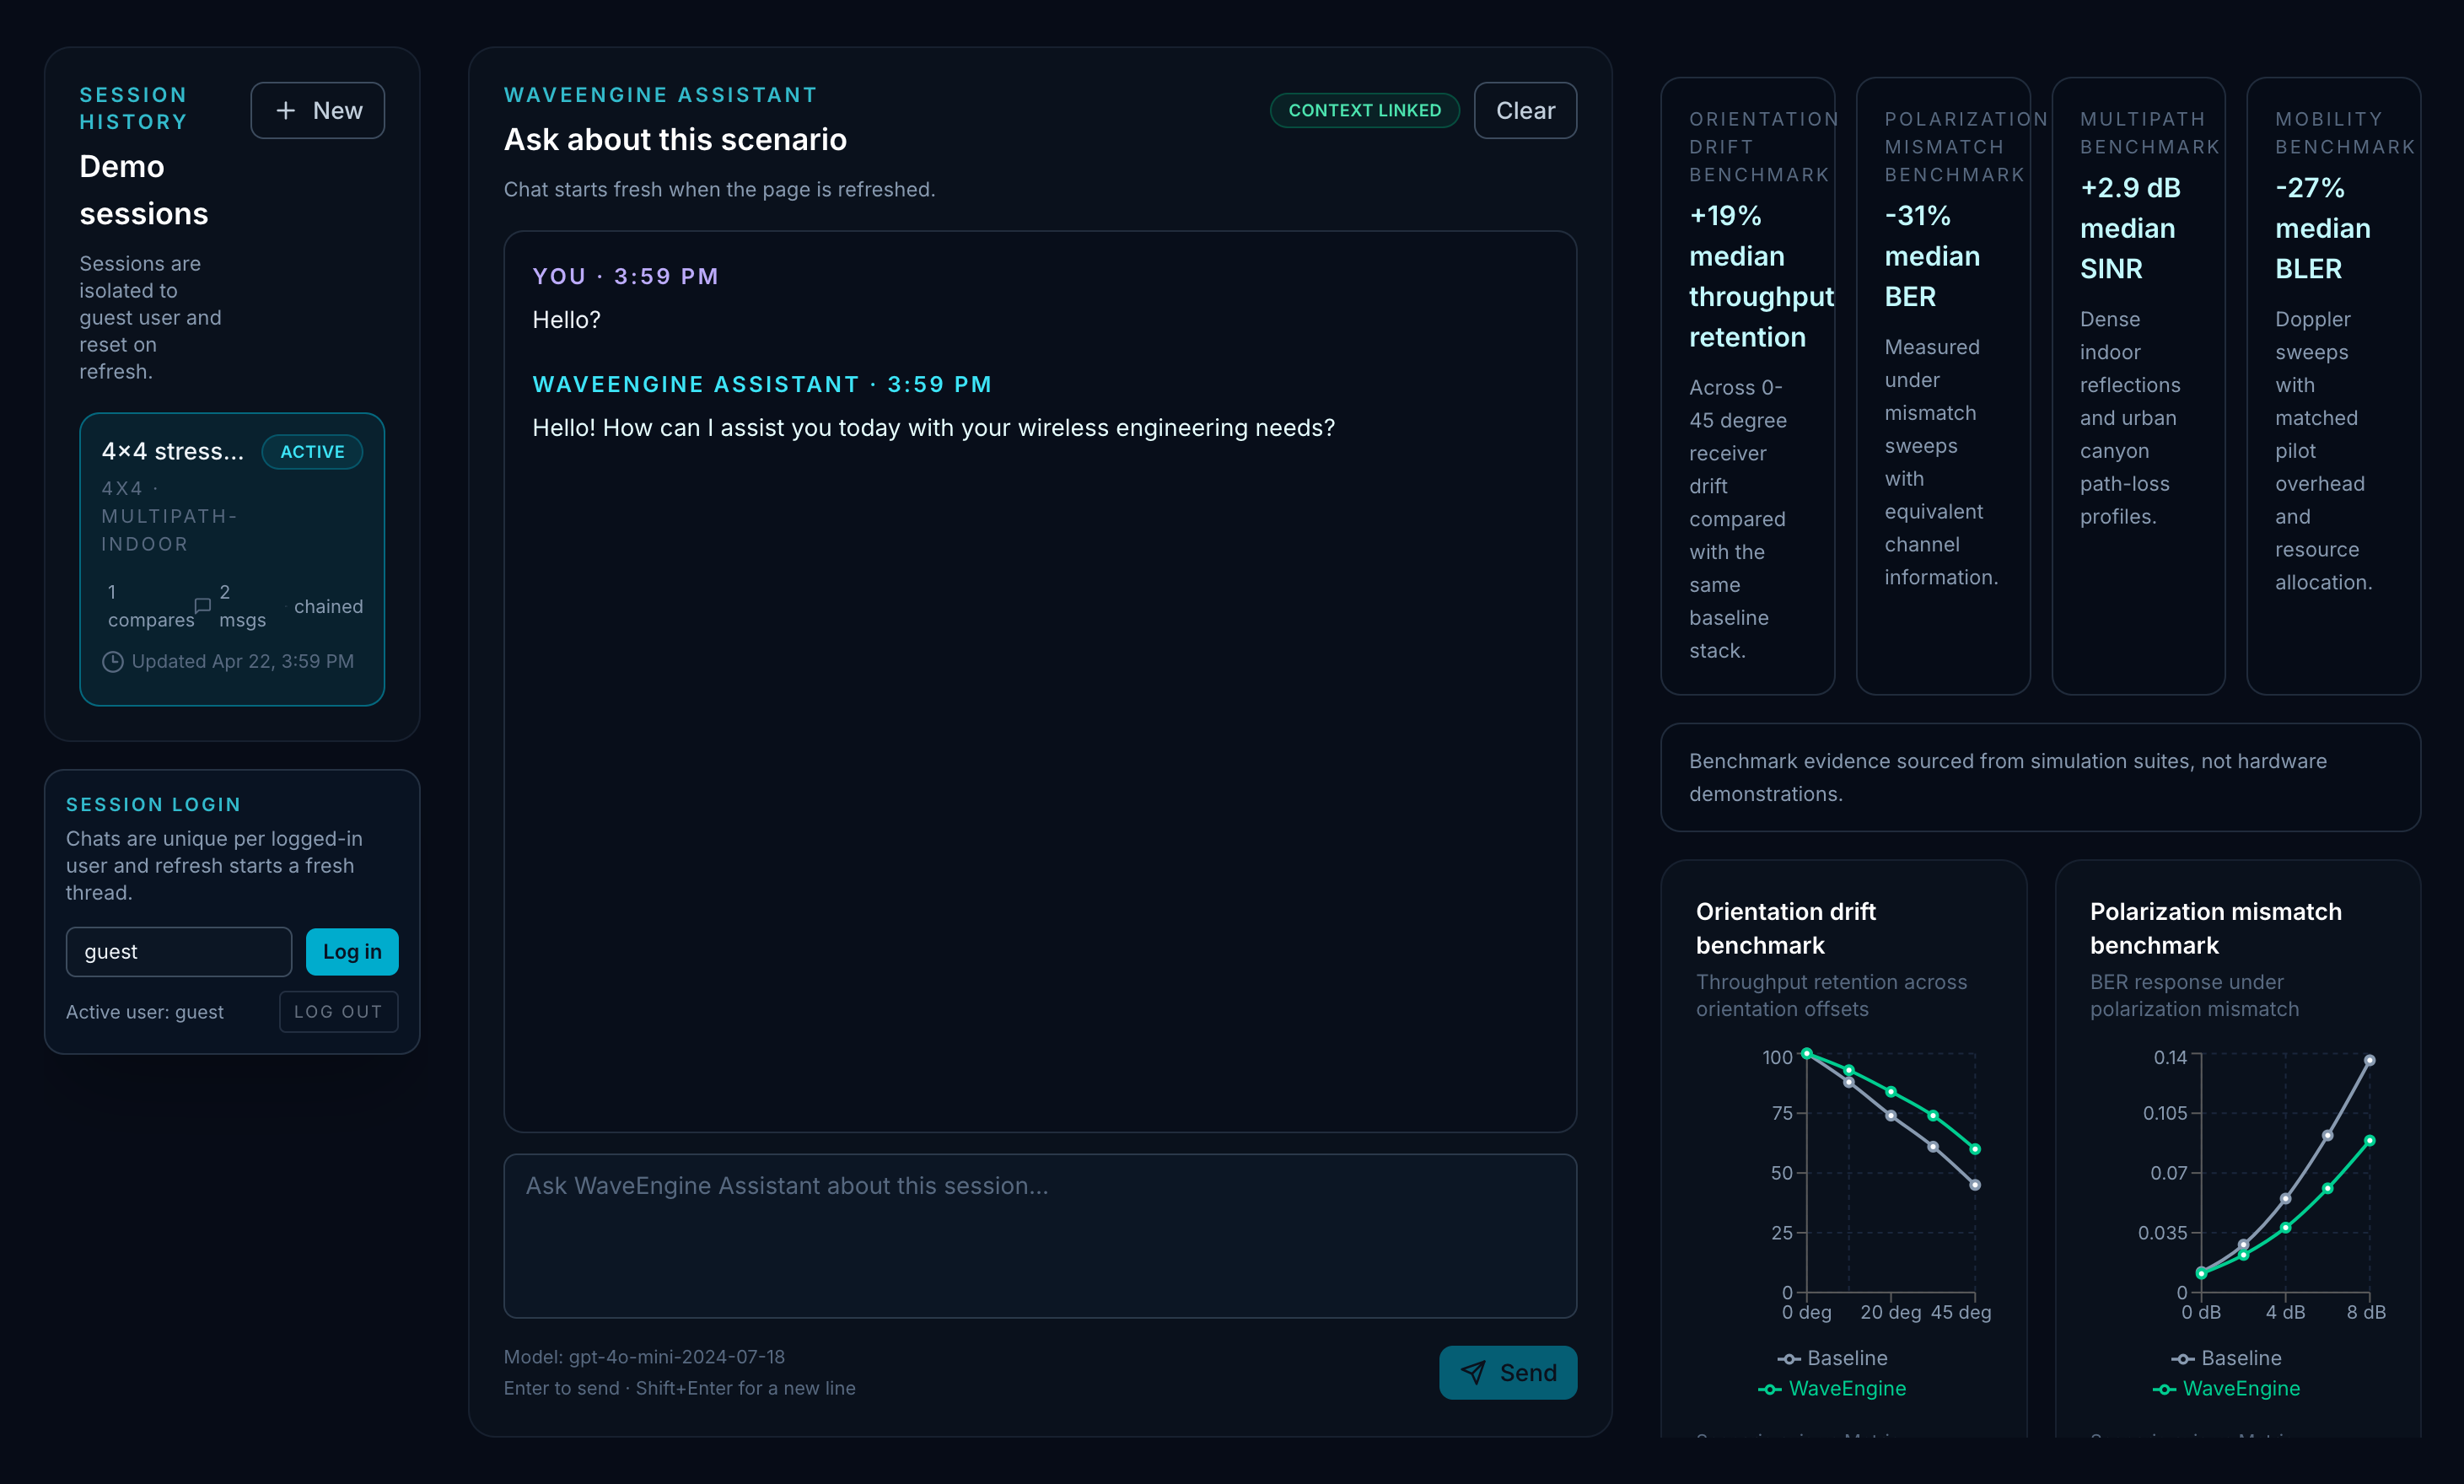Click '4X4 · MULTIPATH-INDOOR' session subtitle
Viewport: 2464px width, 1484px height.
(x=169, y=516)
